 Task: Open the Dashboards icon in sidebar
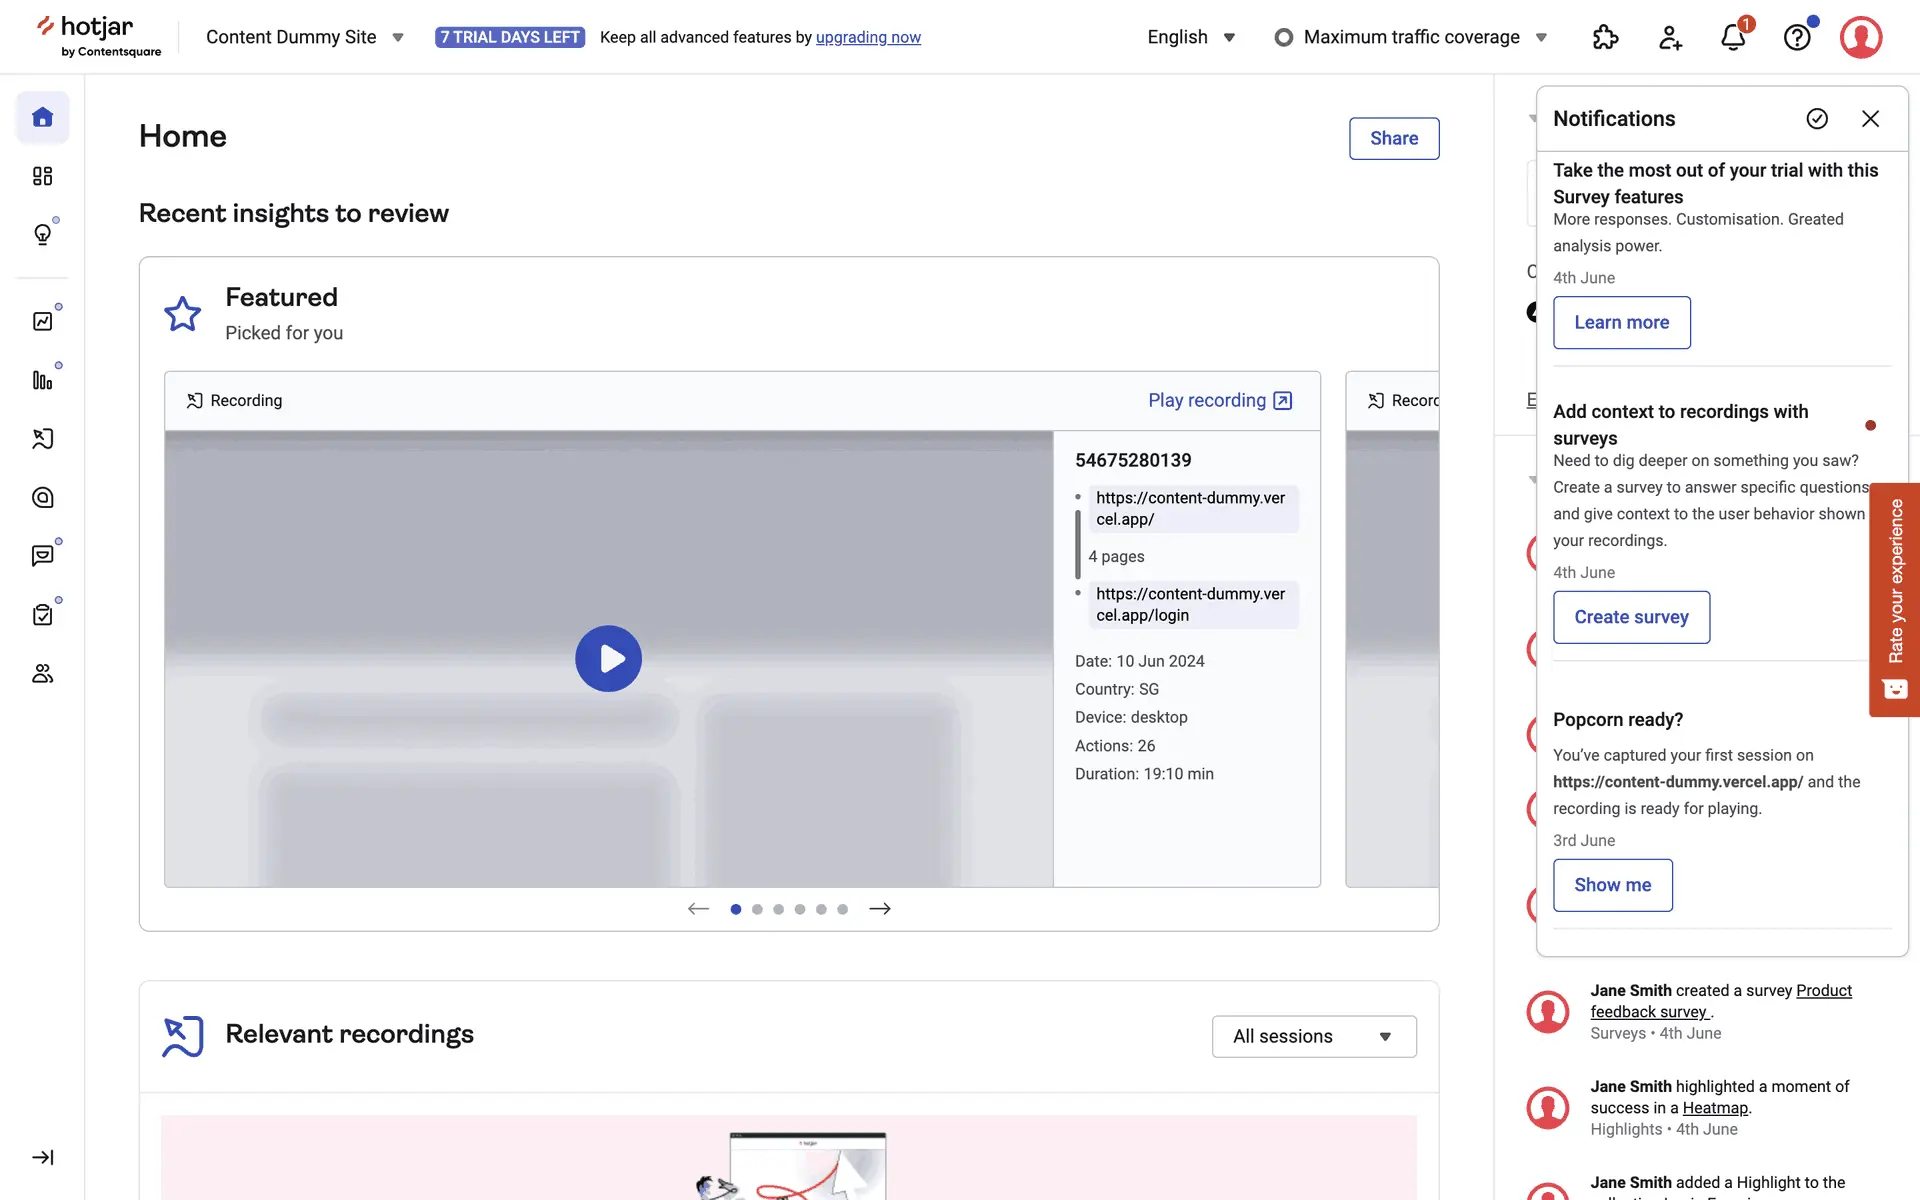[x=42, y=176]
